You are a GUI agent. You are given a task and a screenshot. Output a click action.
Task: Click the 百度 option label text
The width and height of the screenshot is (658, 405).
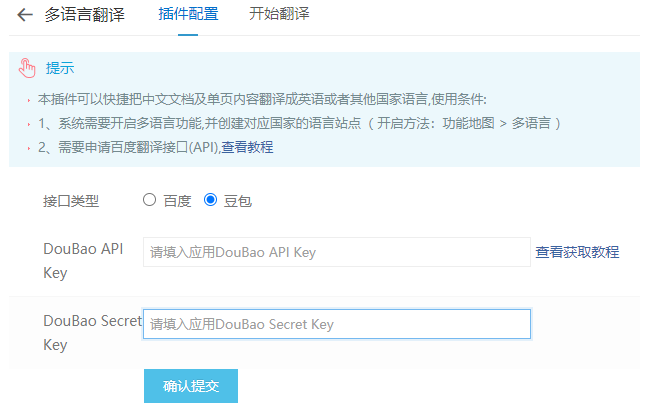click(177, 201)
